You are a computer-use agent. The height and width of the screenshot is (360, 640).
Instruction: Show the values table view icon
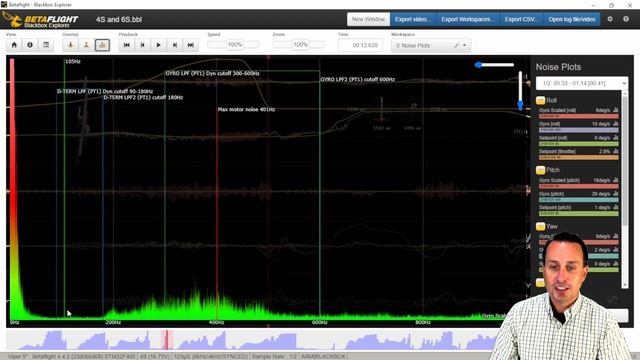46,45
